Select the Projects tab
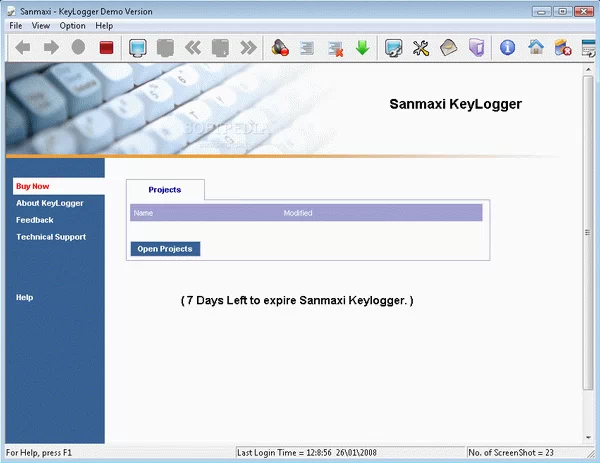The width and height of the screenshot is (600, 463). [165, 190]
